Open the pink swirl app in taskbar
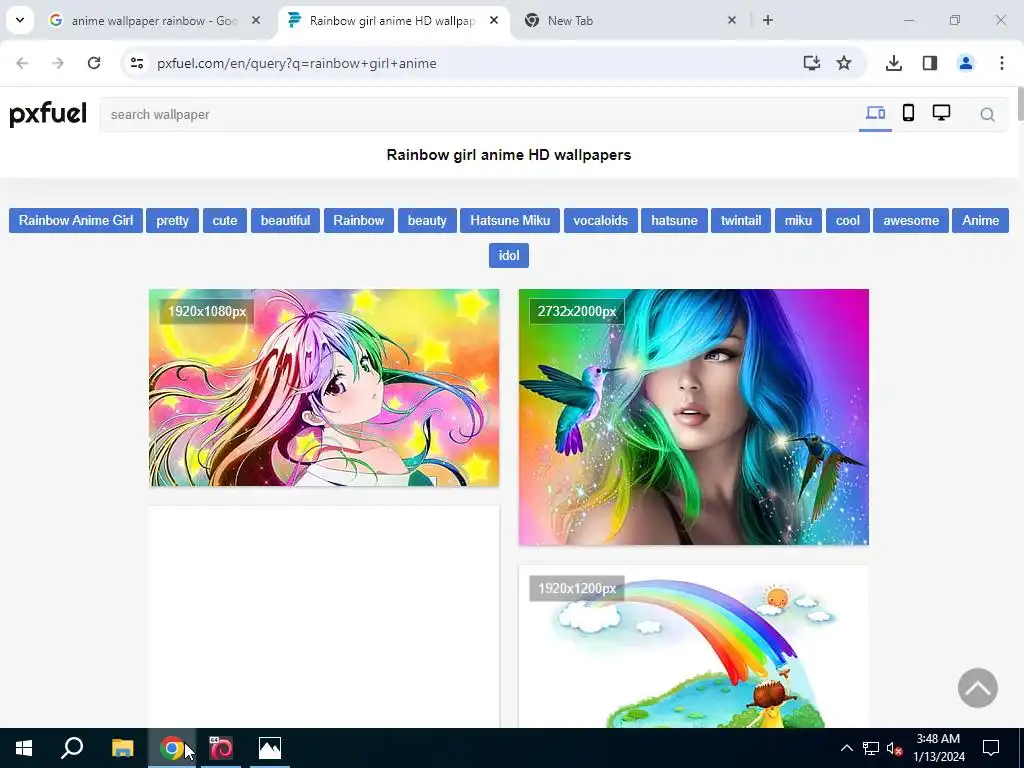1024x768 pixels. click(221, 748)
